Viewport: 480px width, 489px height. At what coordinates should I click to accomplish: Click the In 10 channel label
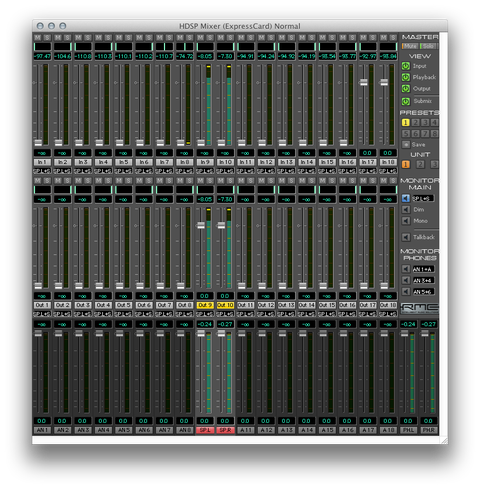[x=225, y=162]
